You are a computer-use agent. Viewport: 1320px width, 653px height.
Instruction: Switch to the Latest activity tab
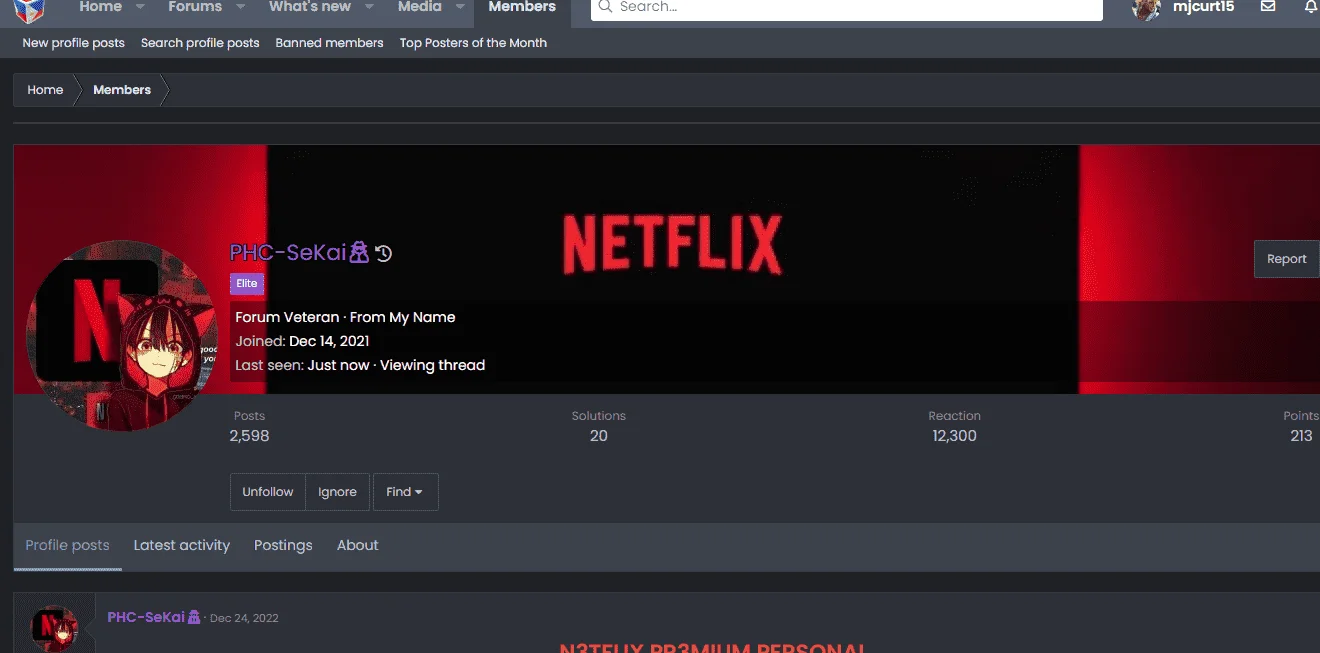[x=182, y=545]
